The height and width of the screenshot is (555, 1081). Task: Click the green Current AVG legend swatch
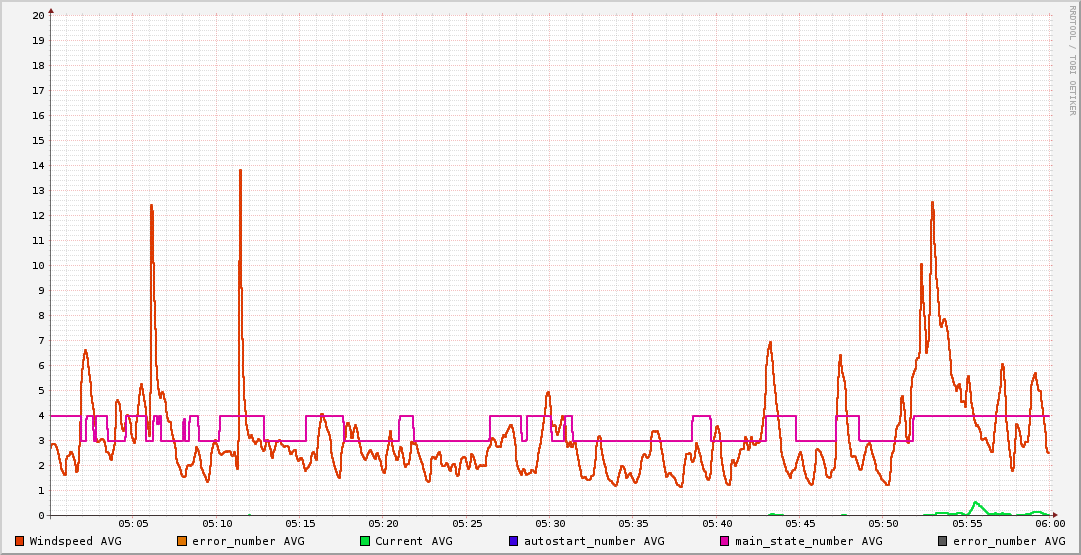pyautogui.click(x=364, y=541)
